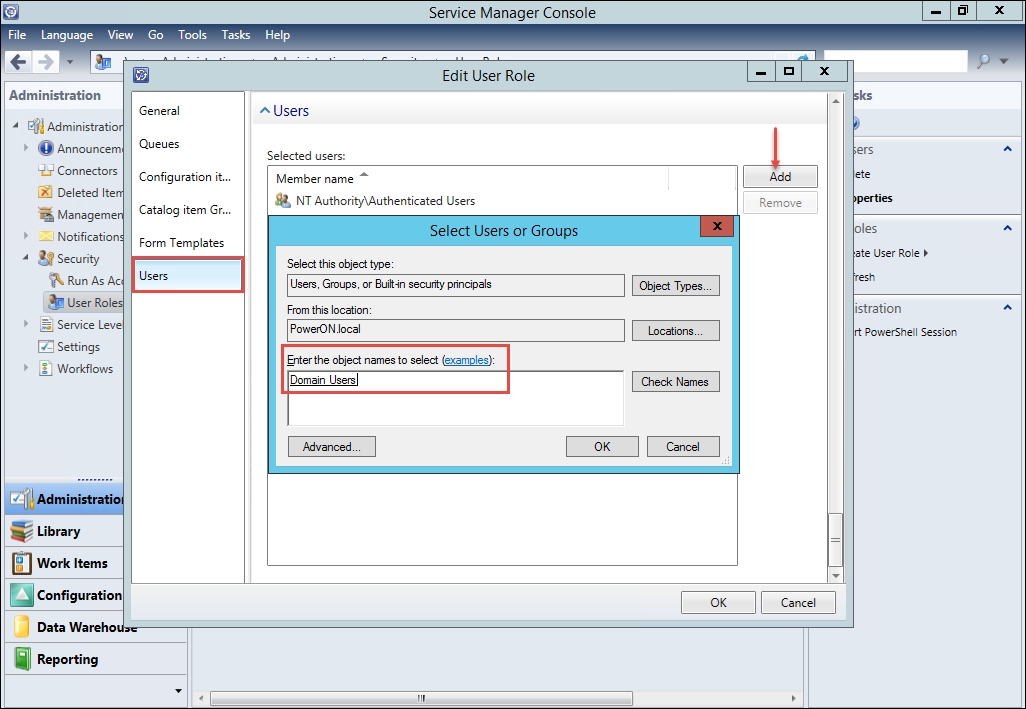Open the Go menu
This screenshot has width=1026, height=709.
(156, 35)
